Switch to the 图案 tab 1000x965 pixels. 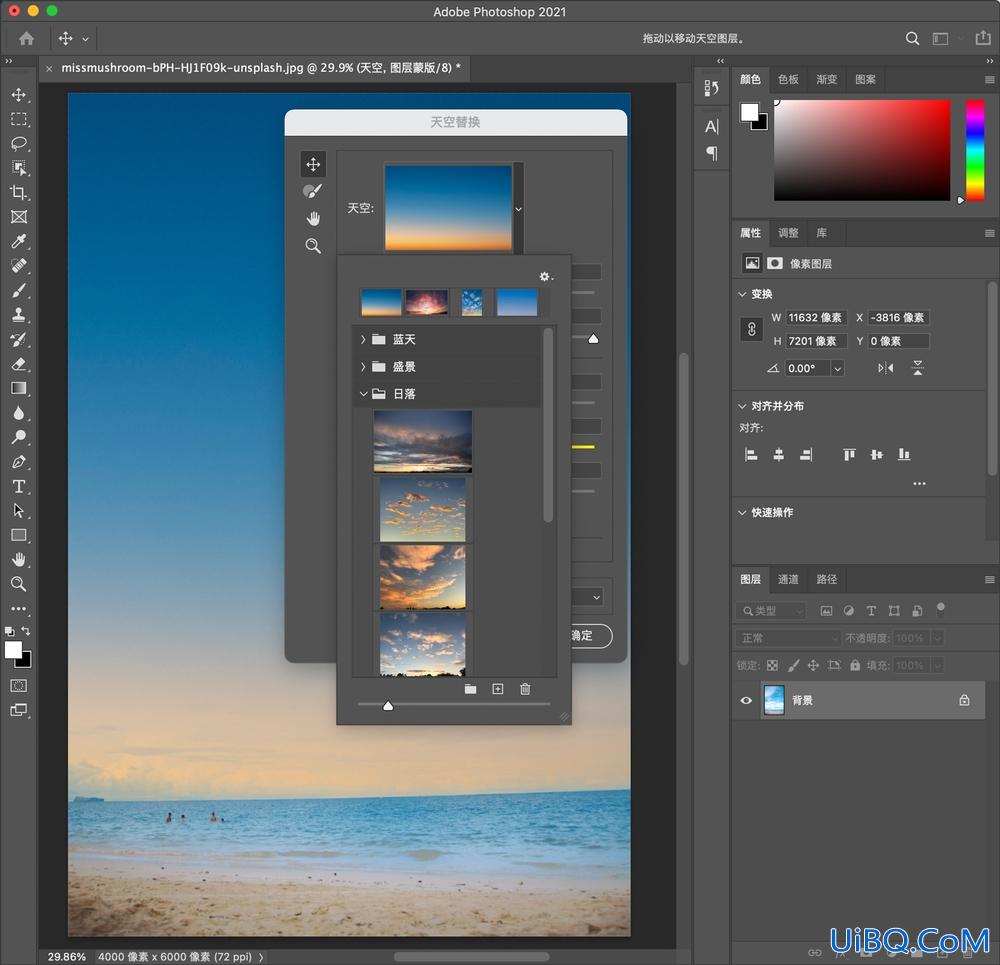865,80
